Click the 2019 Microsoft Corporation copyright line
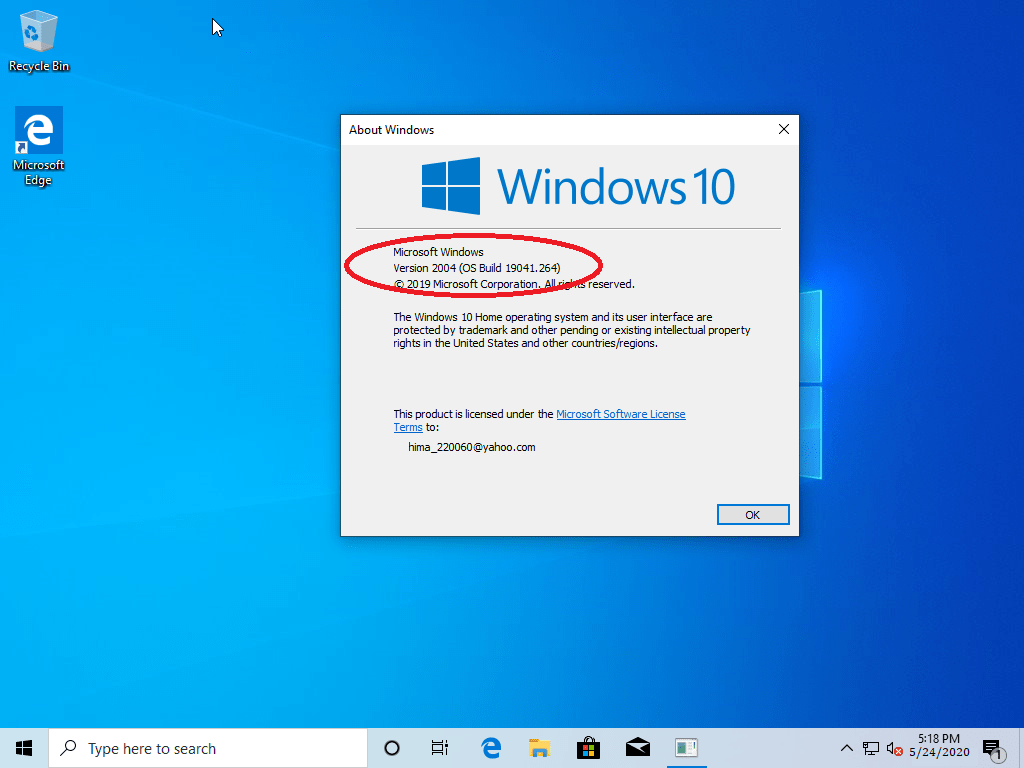 click(x=514, y=284)
